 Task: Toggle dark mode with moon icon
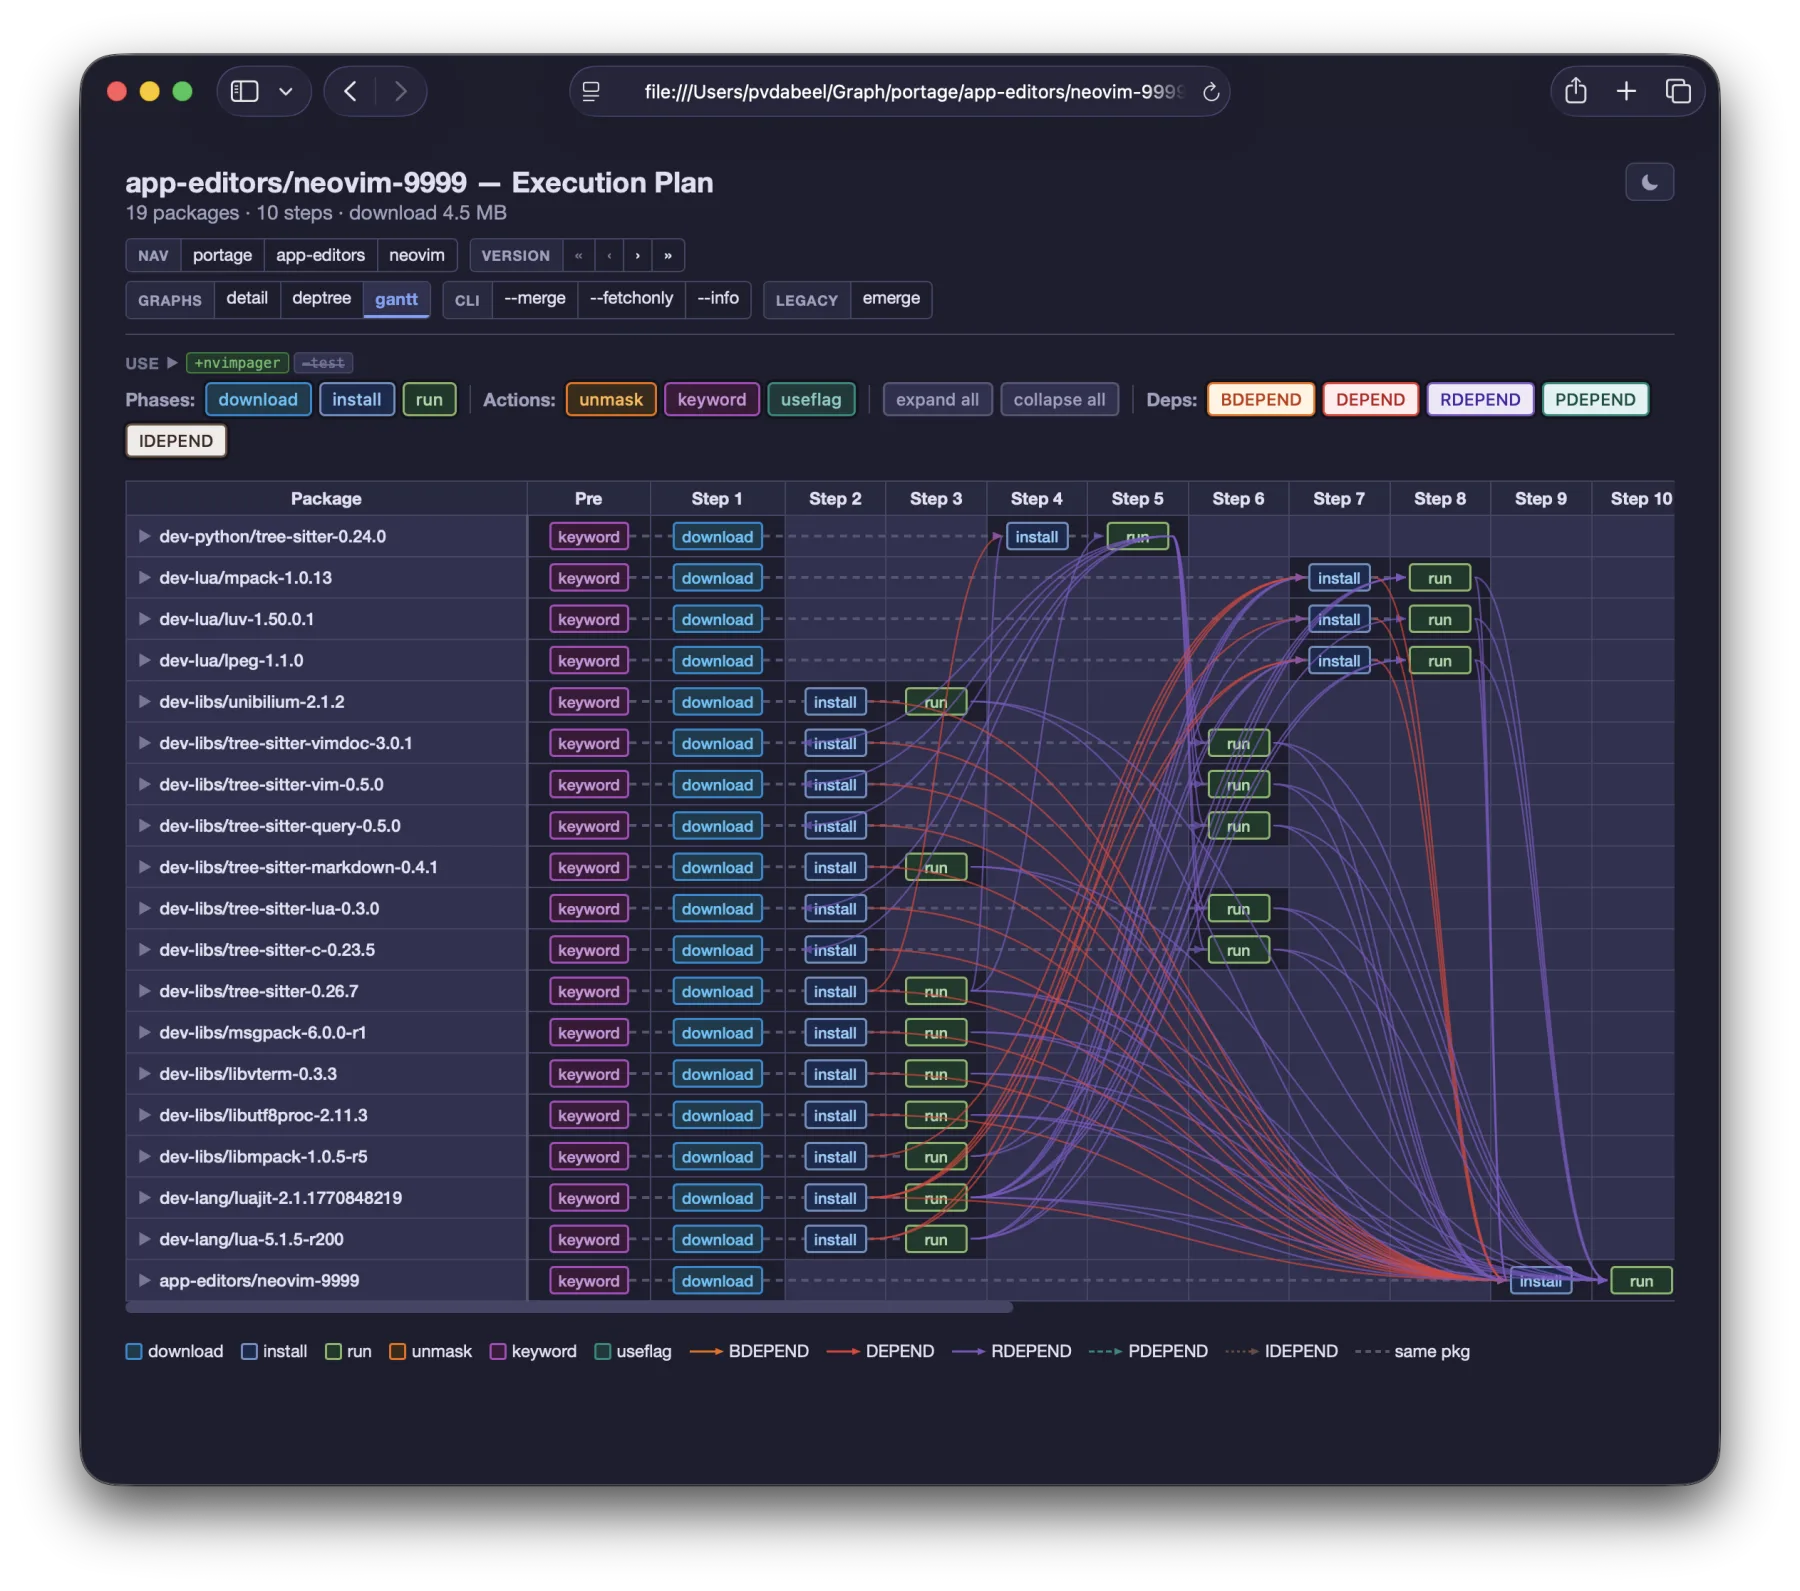(x=1649, y=182)
